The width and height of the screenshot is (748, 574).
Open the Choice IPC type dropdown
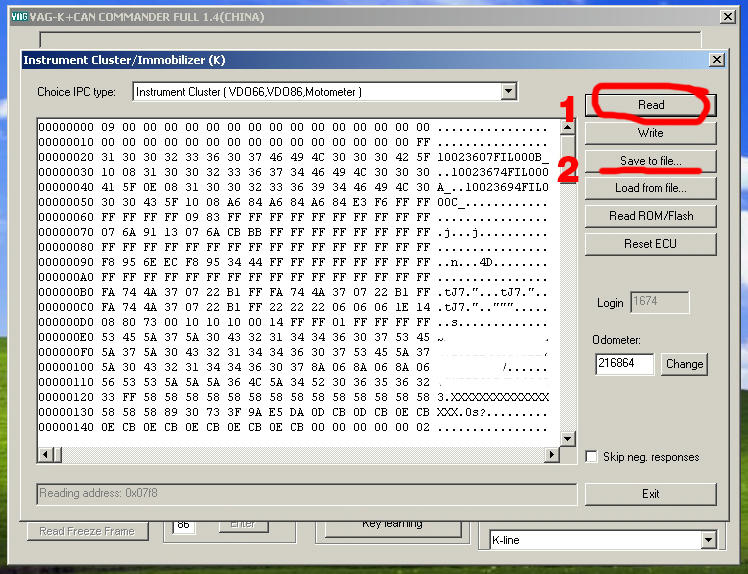click(x=509, y=91)
